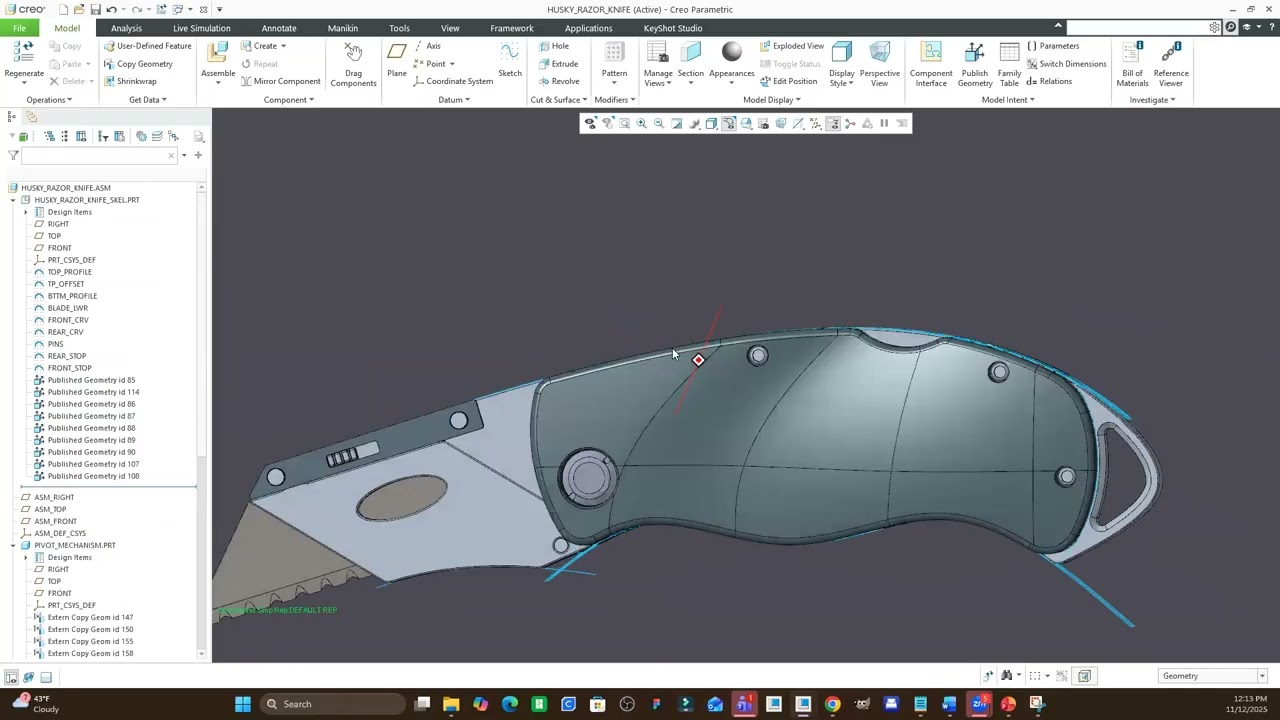This screenshot has height=720, width=1280.
Task: Launch Publish Geometry tool
Action: click(x=975, y=64)
